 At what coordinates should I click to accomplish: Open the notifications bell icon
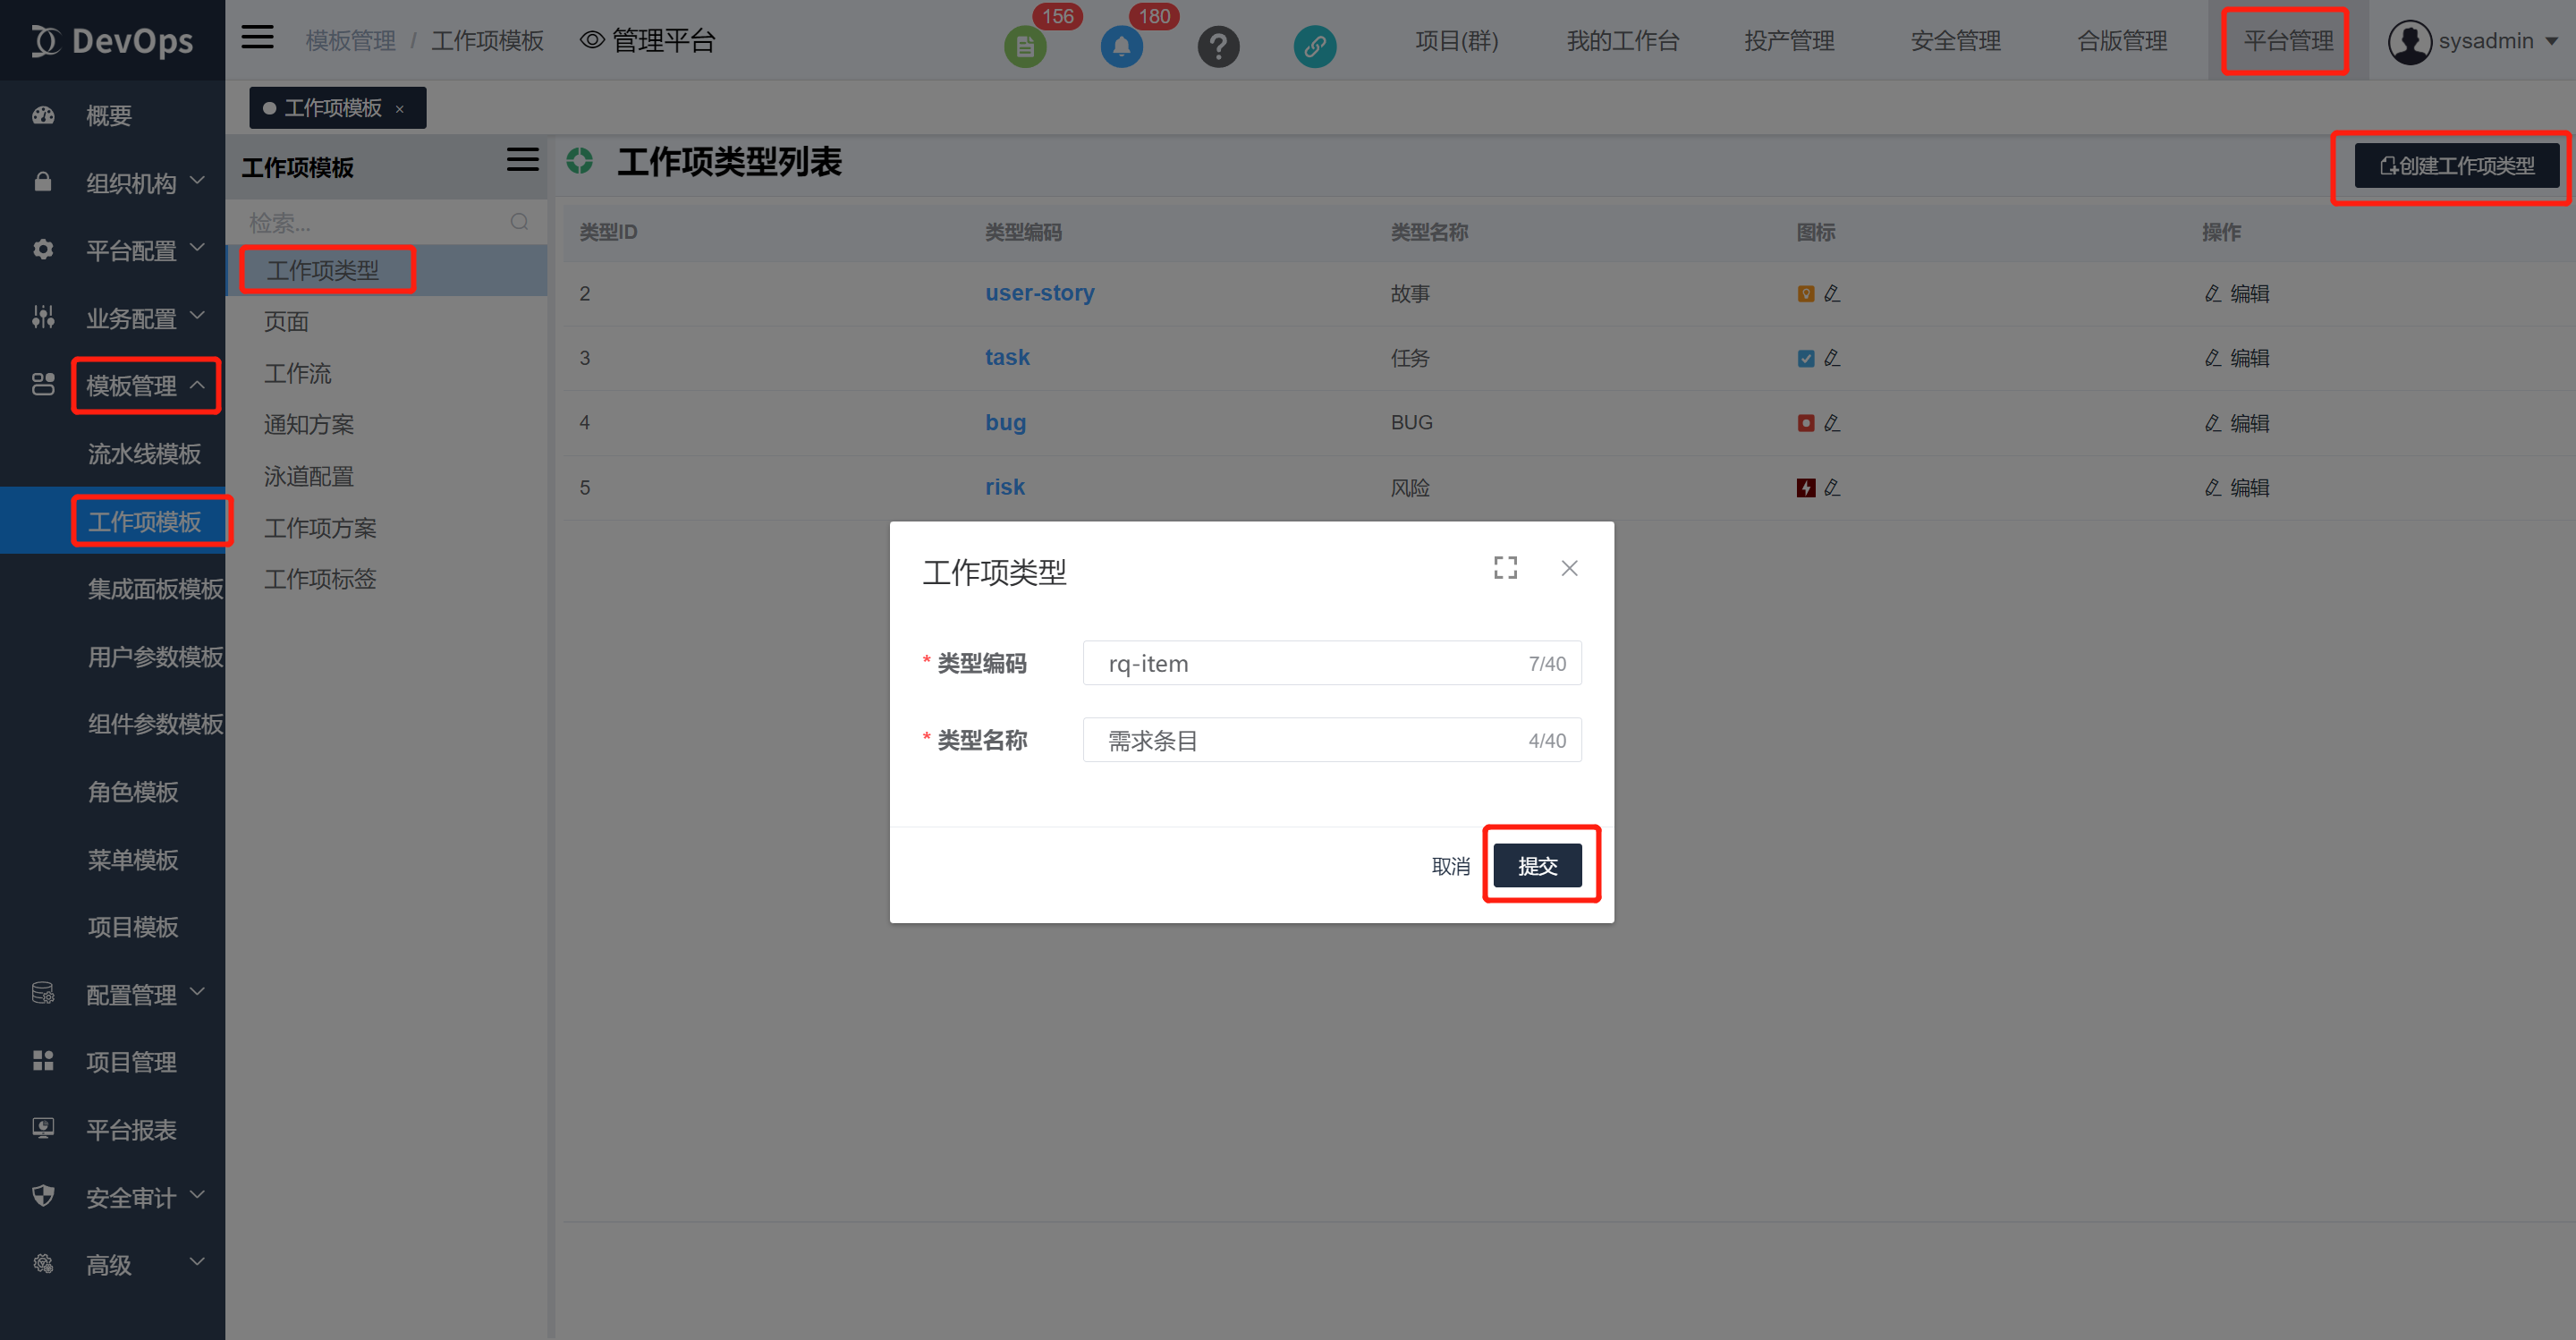pos(1121,46)
